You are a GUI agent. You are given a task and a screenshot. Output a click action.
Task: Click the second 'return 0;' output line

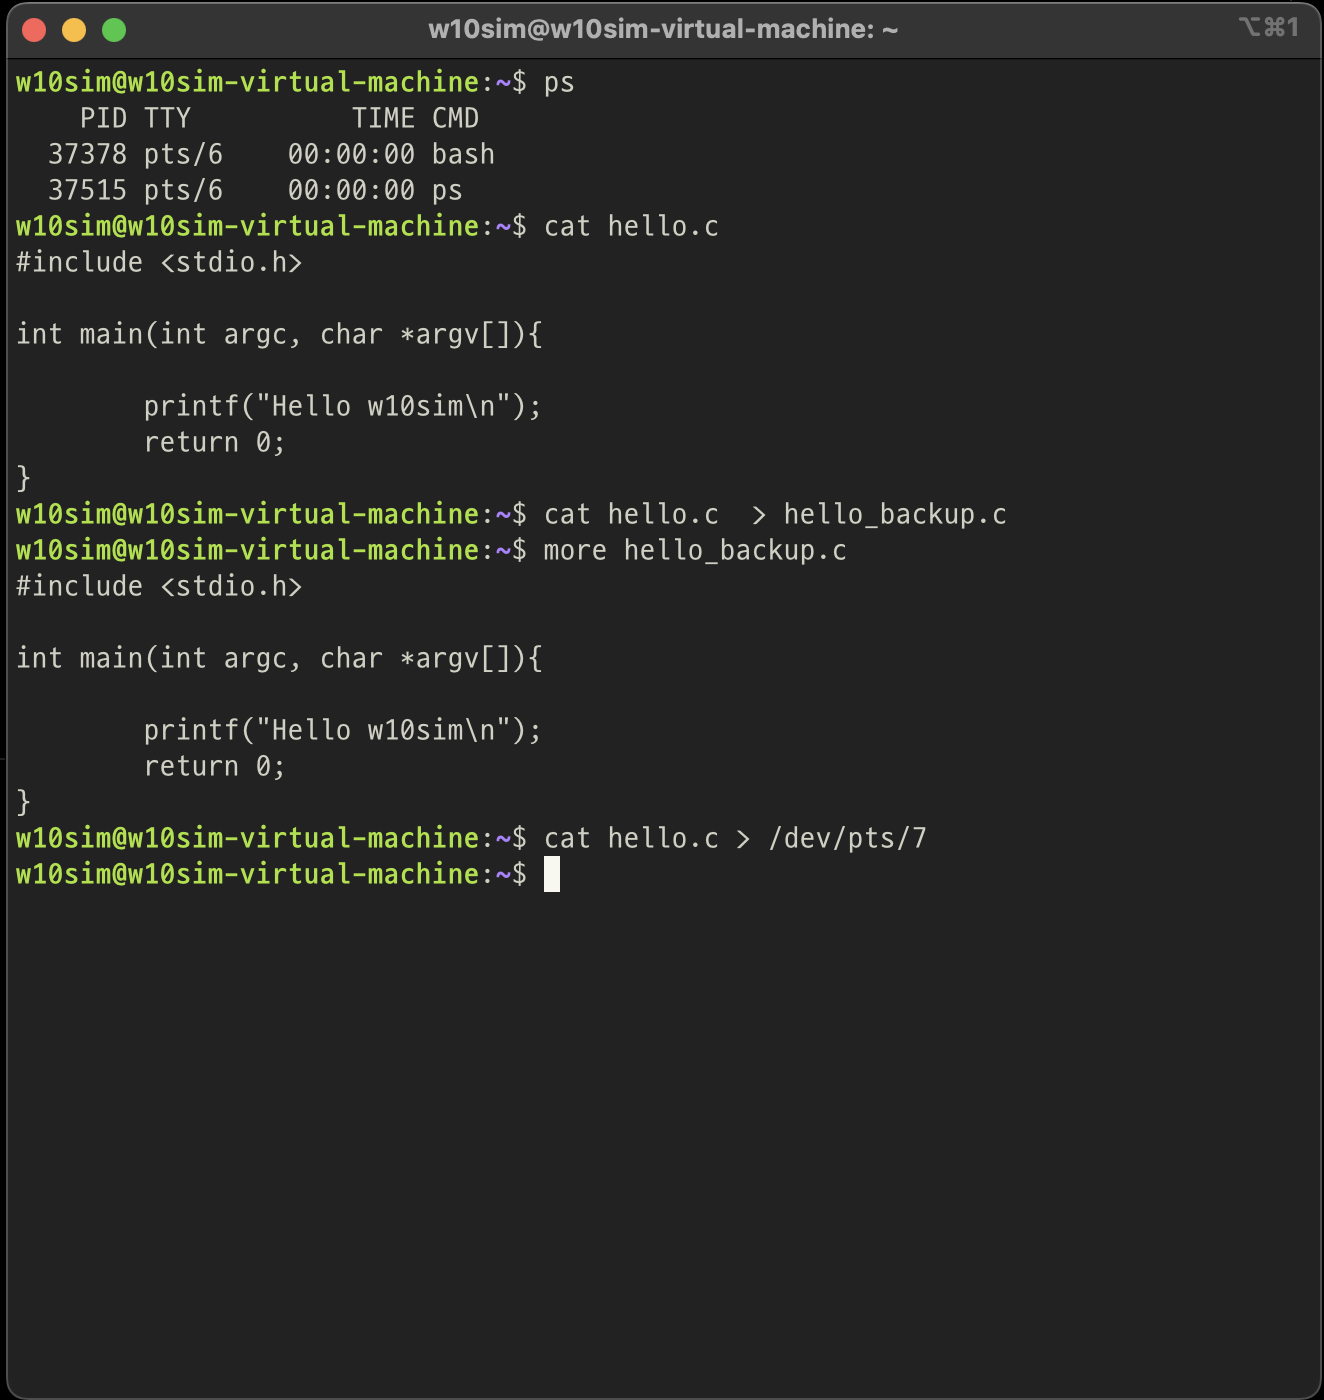tap(215, 766)
